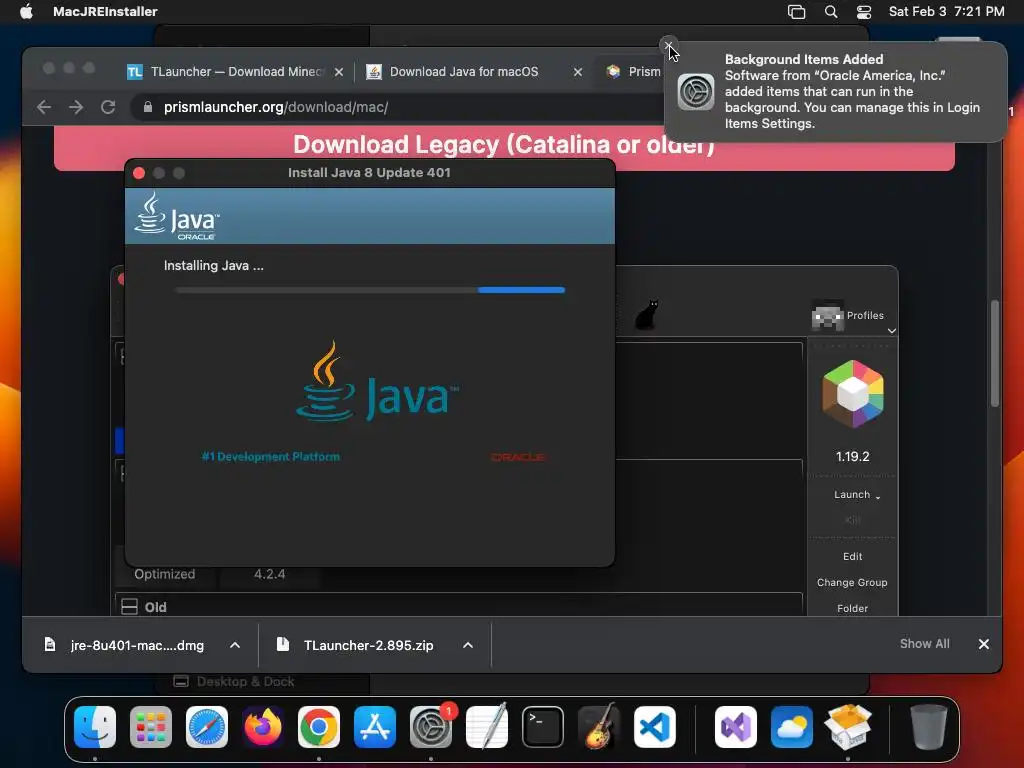Screen dimensions: 1024x768
Task: Open Stage Manager window icon in menu bar
Action: [x=796, y=12]
